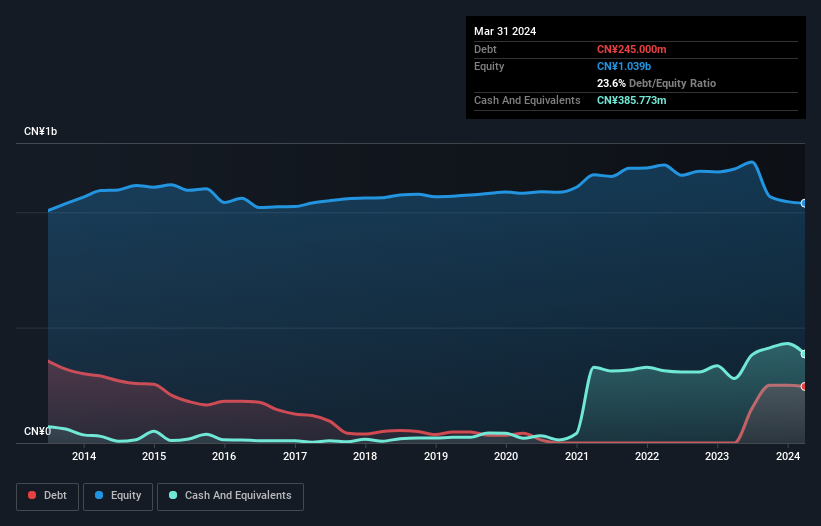Click the 2024 x-axis label
This screenshot has width=821, height=526.
tap(787, 456)
